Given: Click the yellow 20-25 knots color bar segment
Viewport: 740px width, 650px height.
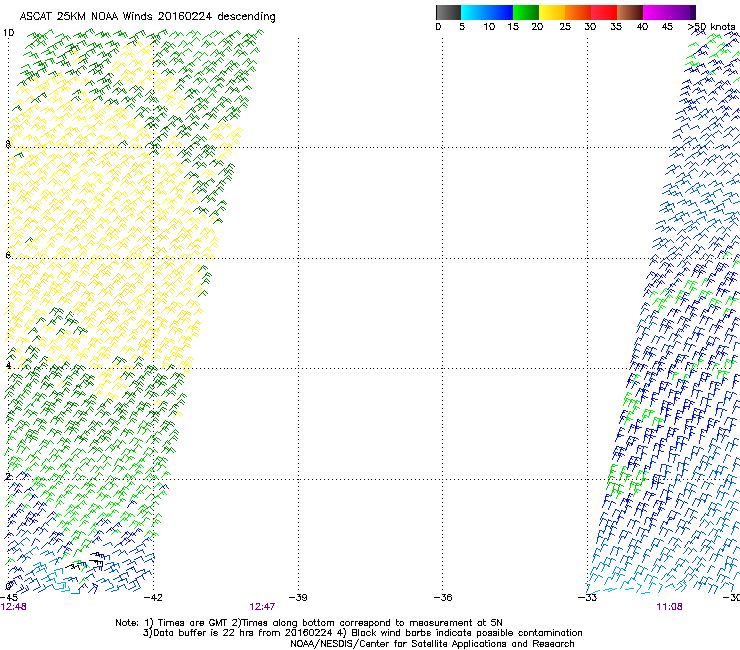Looking at the screenshot, I should 552,12.
